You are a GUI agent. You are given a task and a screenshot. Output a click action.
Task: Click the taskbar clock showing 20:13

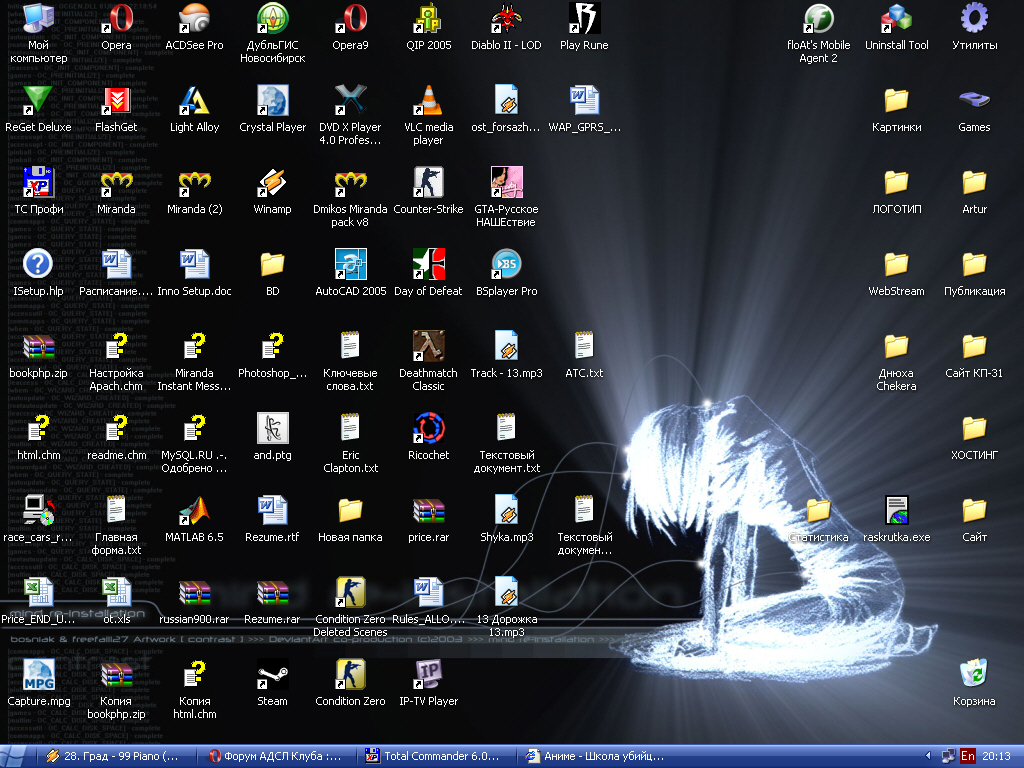tap(998, 756)
